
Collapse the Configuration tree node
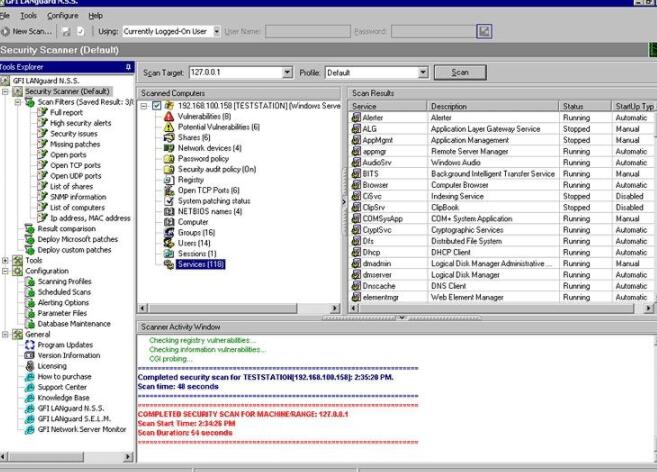(5, 271)
